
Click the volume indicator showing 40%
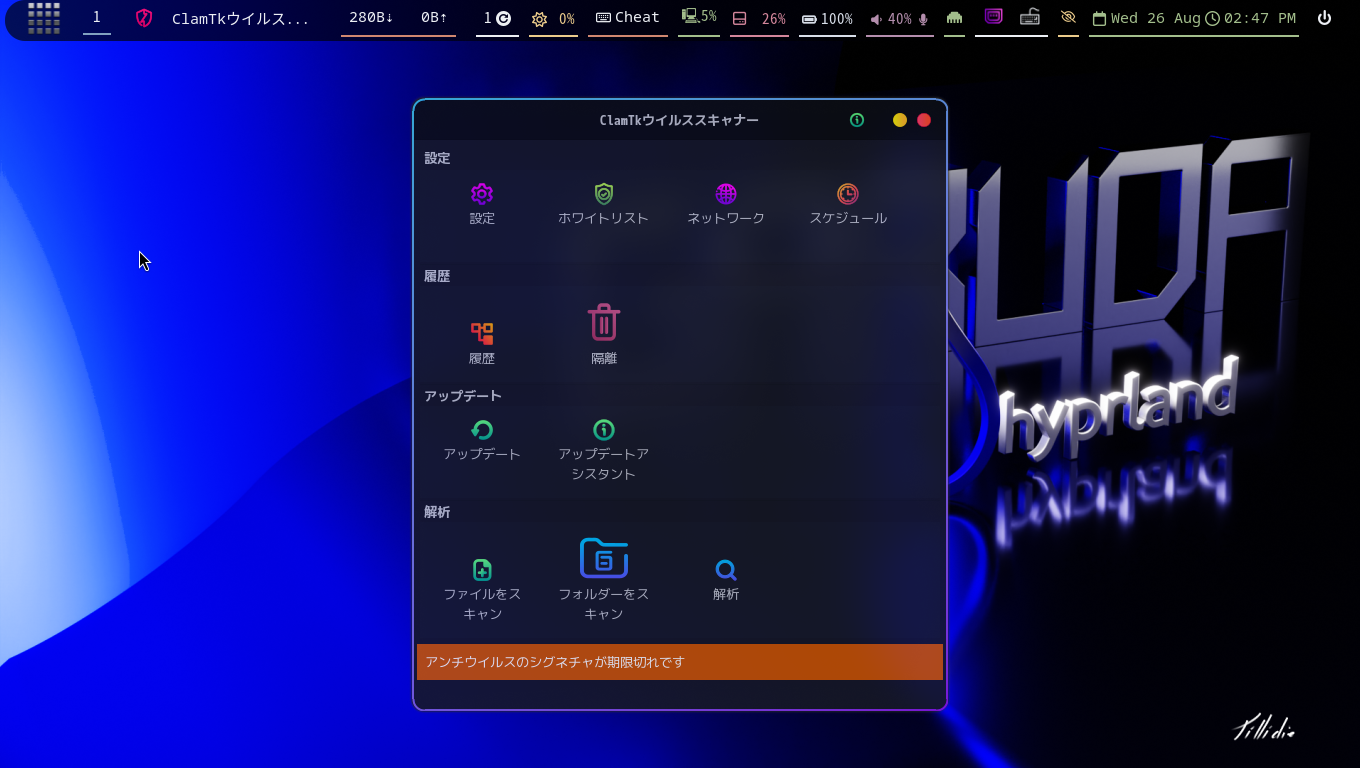coord(891,19)
